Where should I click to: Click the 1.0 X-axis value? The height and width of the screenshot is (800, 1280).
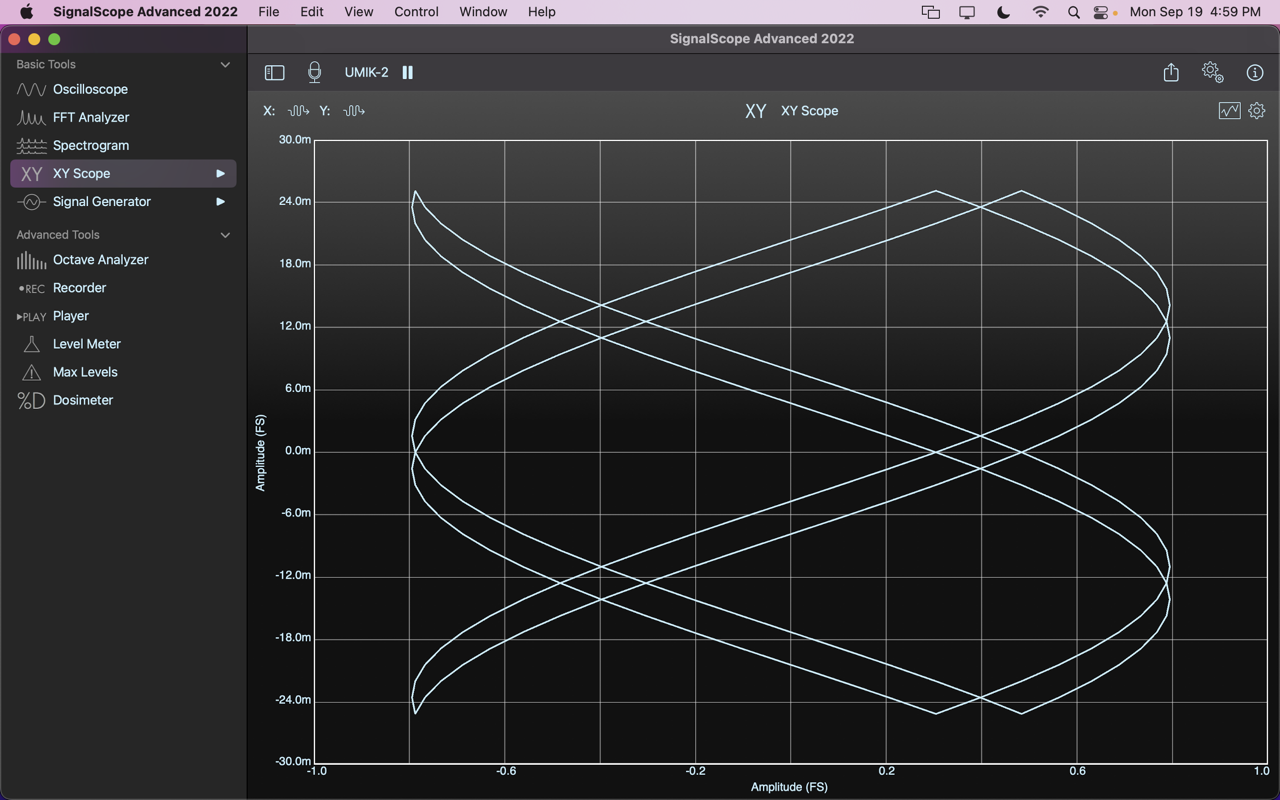click(x=1261, y=771)
